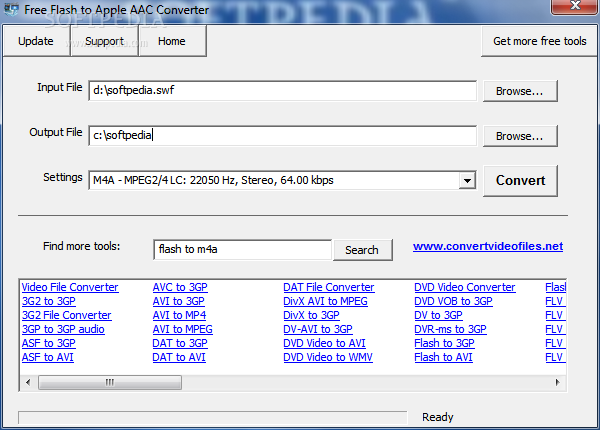Open DAT File Converter link
600x430 pixels.
pos(329,287)
